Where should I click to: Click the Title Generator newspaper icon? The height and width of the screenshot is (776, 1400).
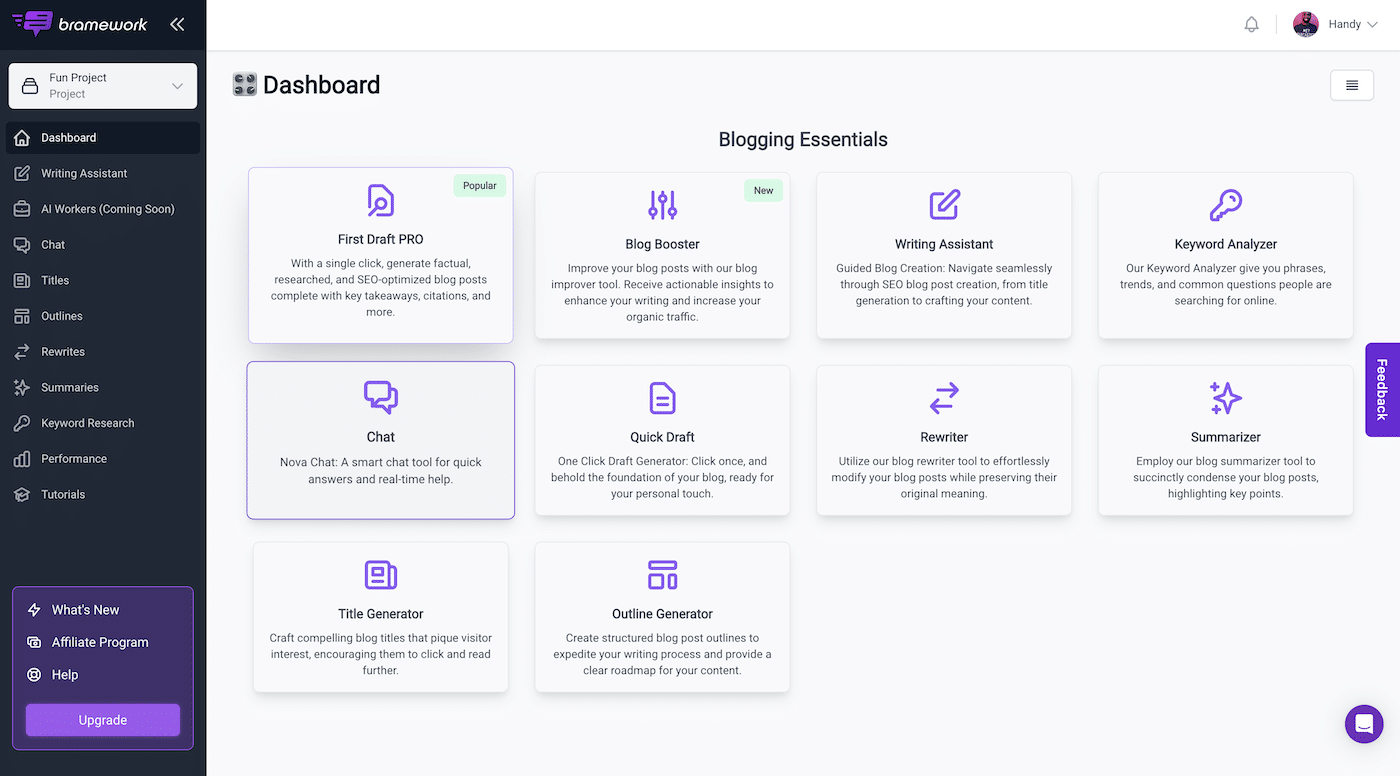coord(381,575)
